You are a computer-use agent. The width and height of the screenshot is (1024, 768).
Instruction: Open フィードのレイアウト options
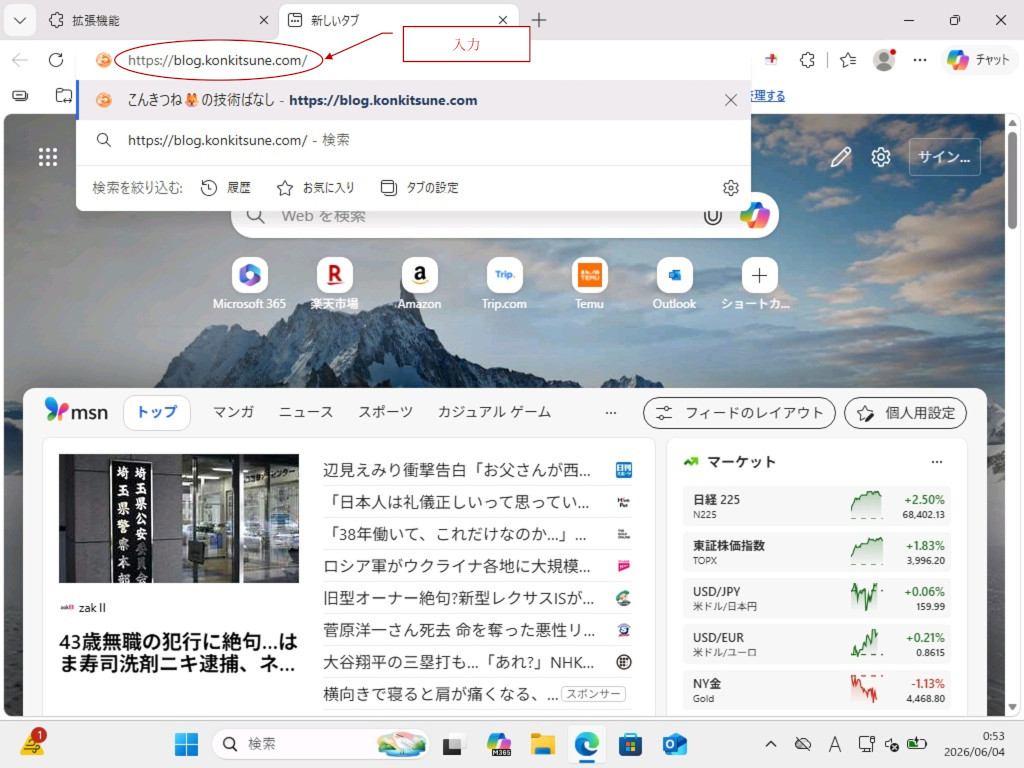pyautogui.click(x=739, y=413)
